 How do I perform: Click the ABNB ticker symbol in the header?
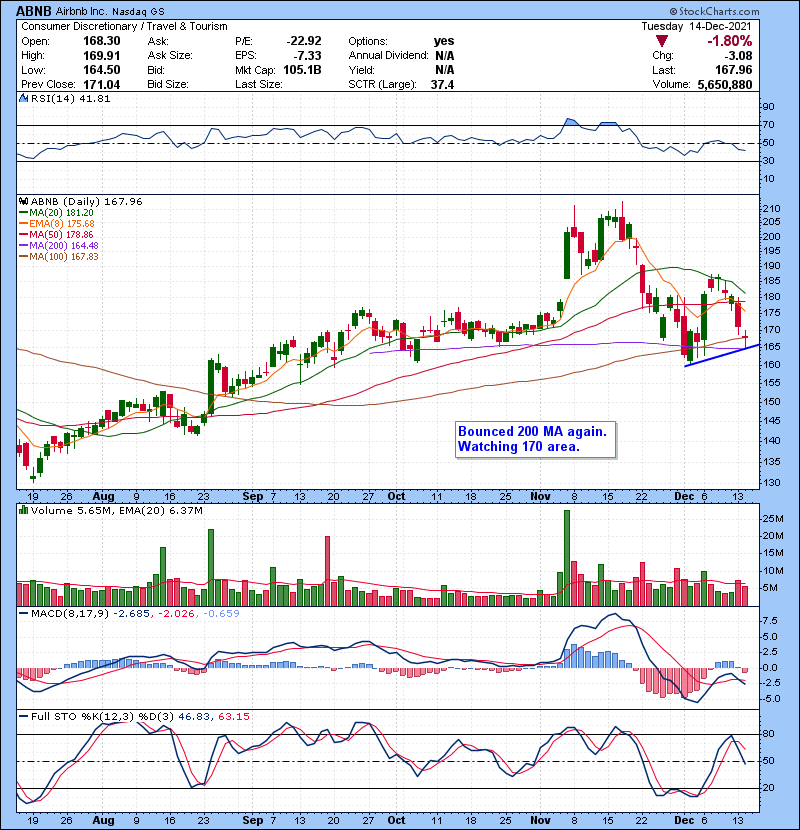pos(34,11)
